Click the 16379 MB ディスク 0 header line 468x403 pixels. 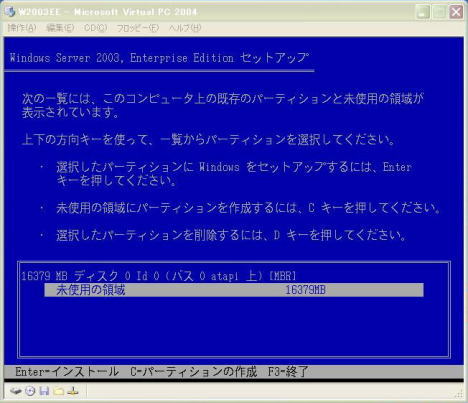tap(159, 276)
